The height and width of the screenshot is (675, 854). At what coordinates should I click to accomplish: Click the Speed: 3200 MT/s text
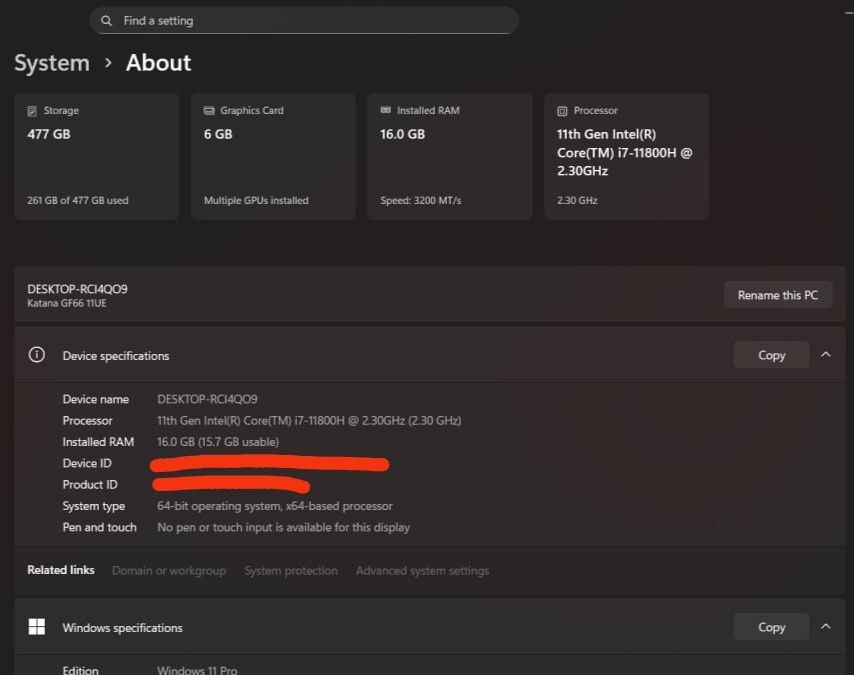click(x=420, y=200)
